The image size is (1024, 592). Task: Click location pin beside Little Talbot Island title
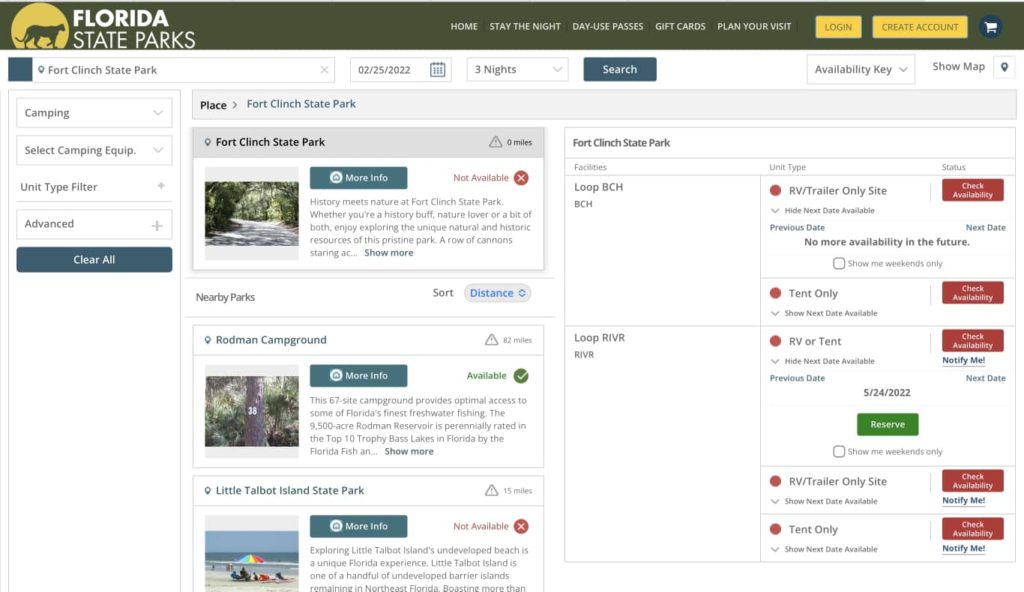(x=208, y=490)
